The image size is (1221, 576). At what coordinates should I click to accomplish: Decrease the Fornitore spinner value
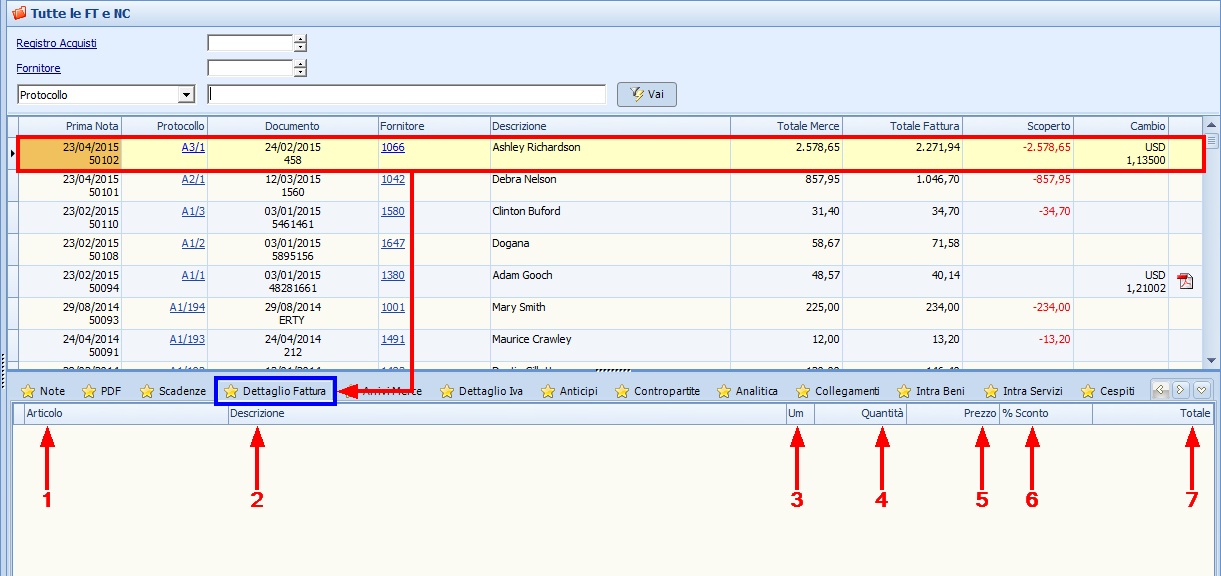(x=300, y=73)
